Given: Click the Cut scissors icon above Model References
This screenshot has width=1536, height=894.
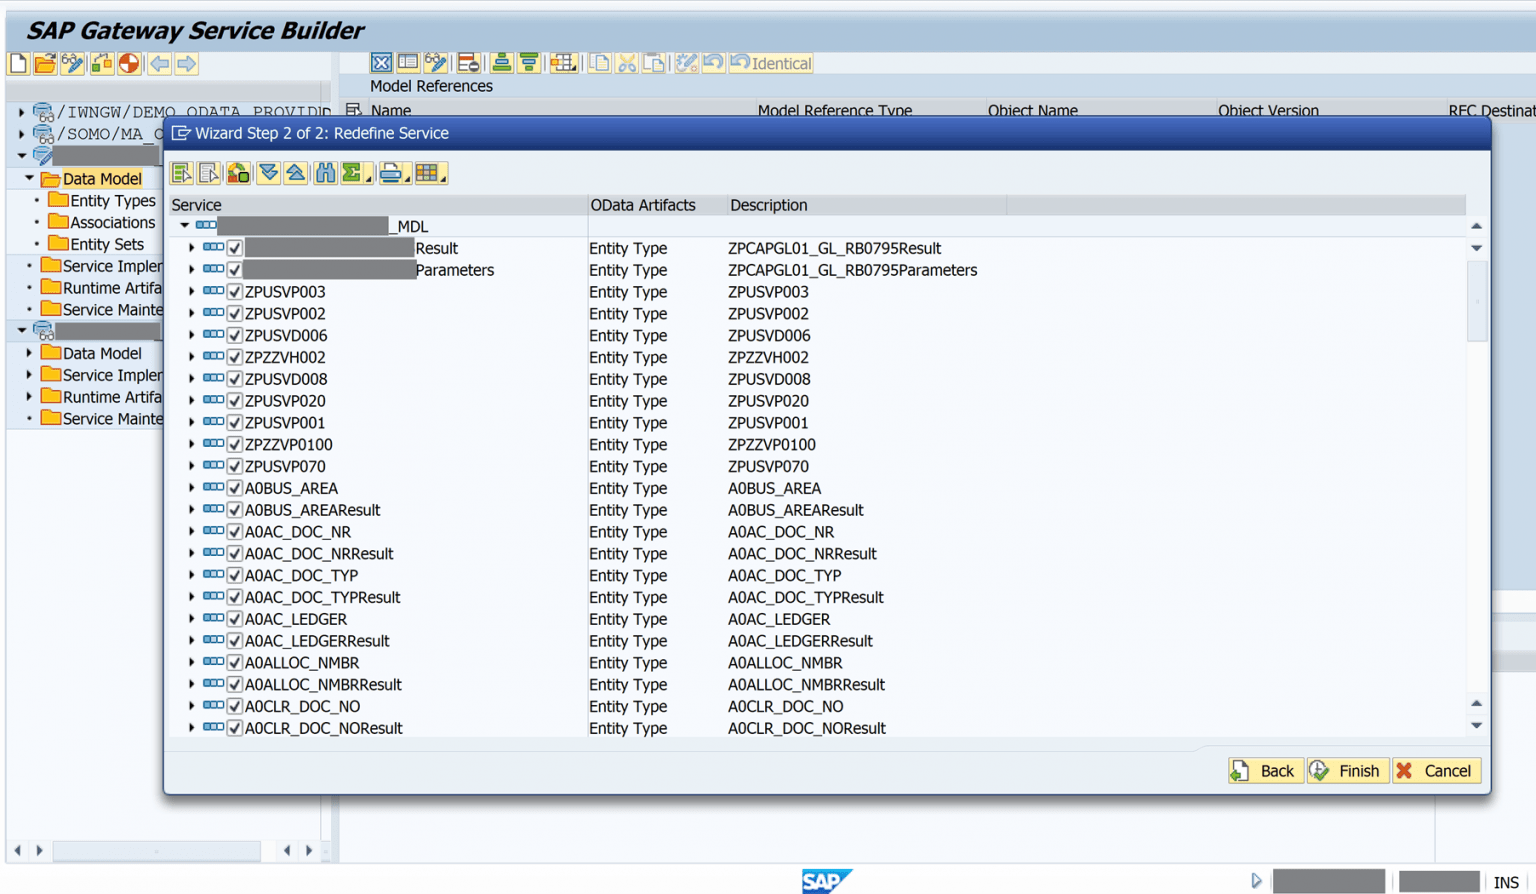Looking at the screenshot, I should [627, 63].
